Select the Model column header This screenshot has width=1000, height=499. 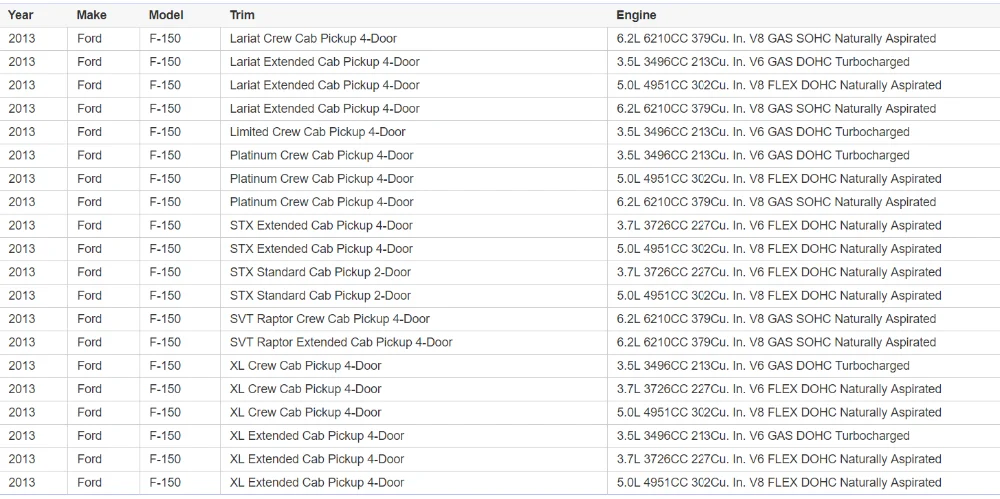pyautogui.click(x=166, y=15)
